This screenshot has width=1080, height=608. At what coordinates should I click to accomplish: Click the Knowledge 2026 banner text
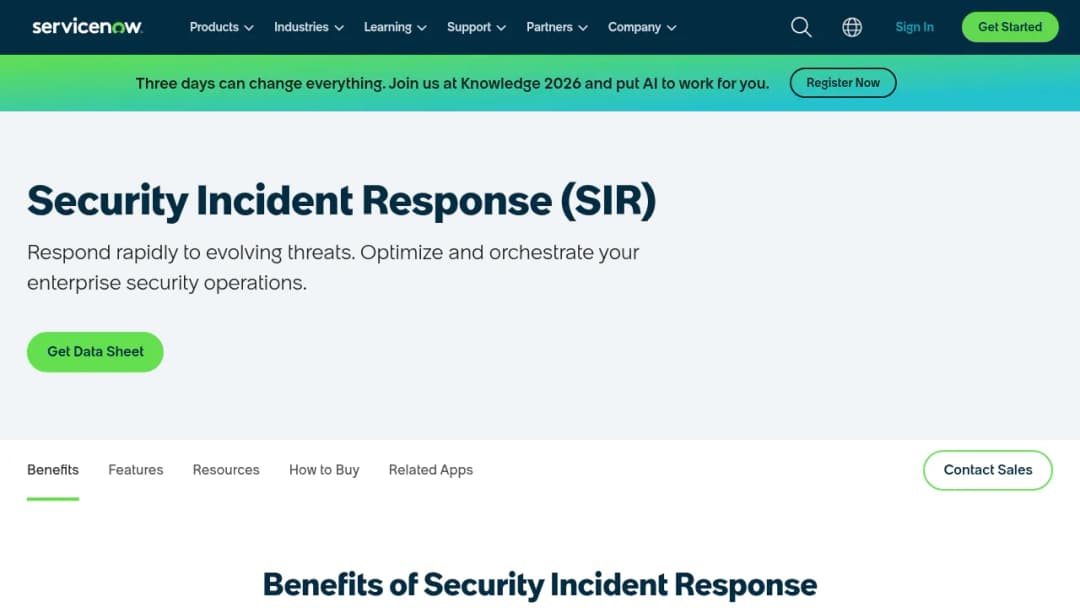pyautogui.click(x=452, y=83)
